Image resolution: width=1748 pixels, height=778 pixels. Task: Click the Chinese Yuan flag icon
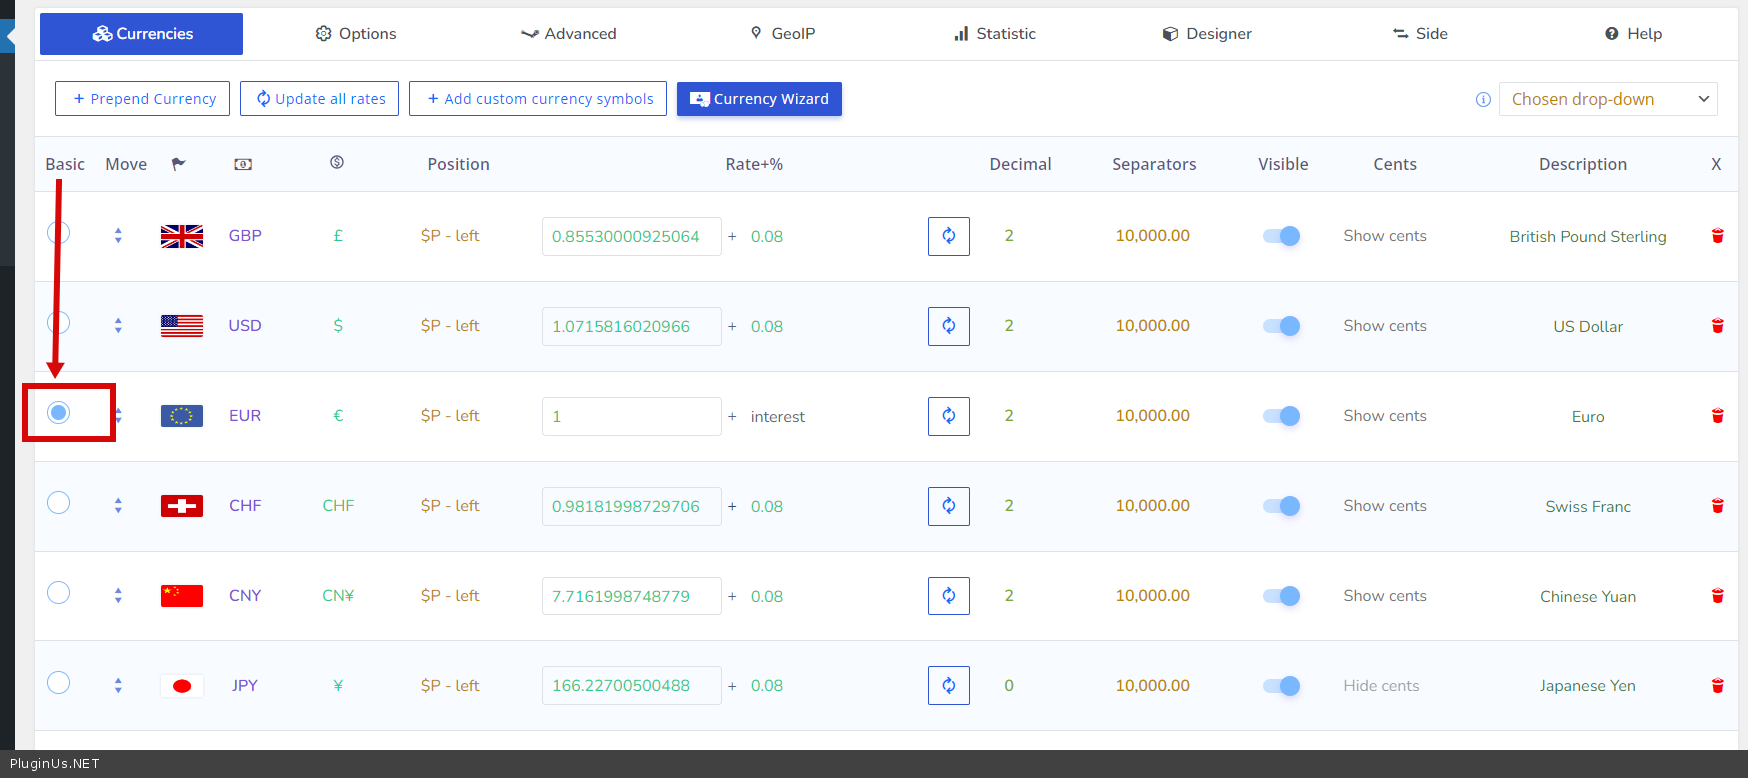(x=182, y=596)
